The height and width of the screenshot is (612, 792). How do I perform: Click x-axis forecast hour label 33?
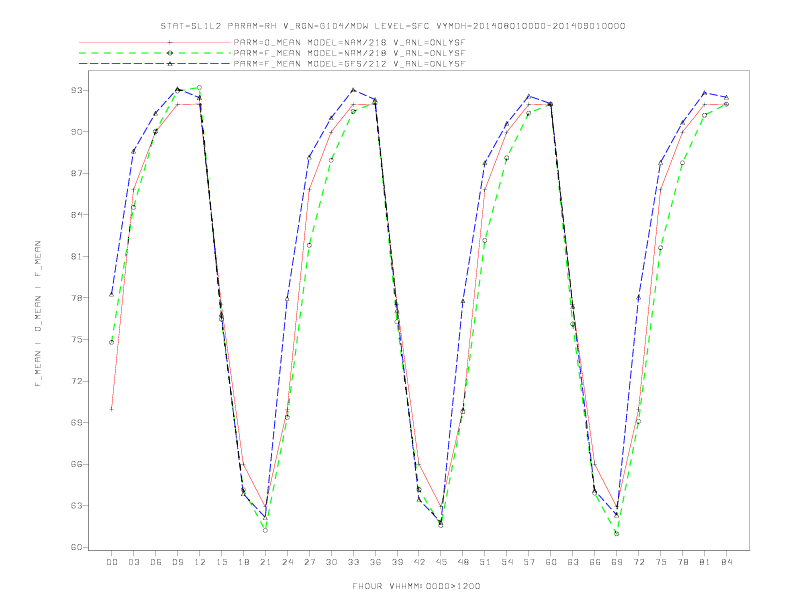[353, 562]
